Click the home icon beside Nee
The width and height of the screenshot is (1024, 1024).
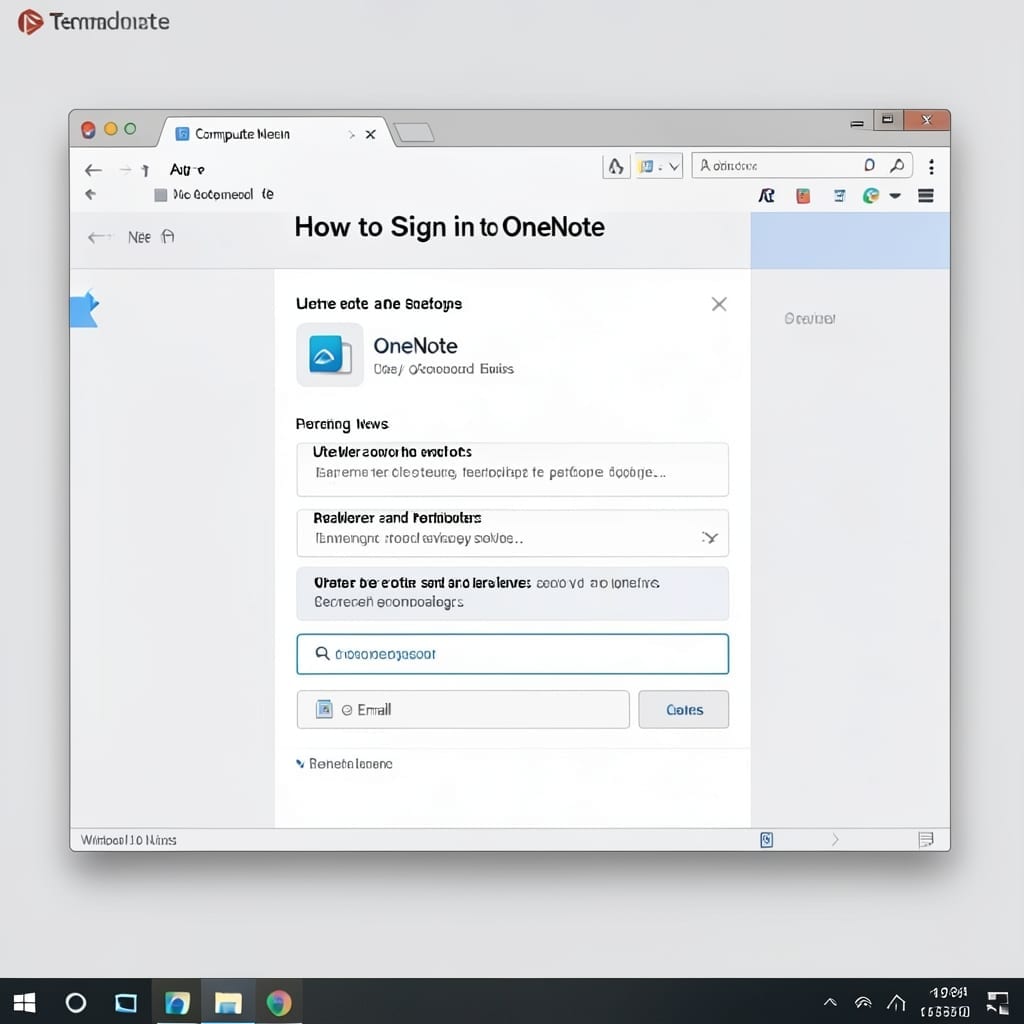click(168, 236)
